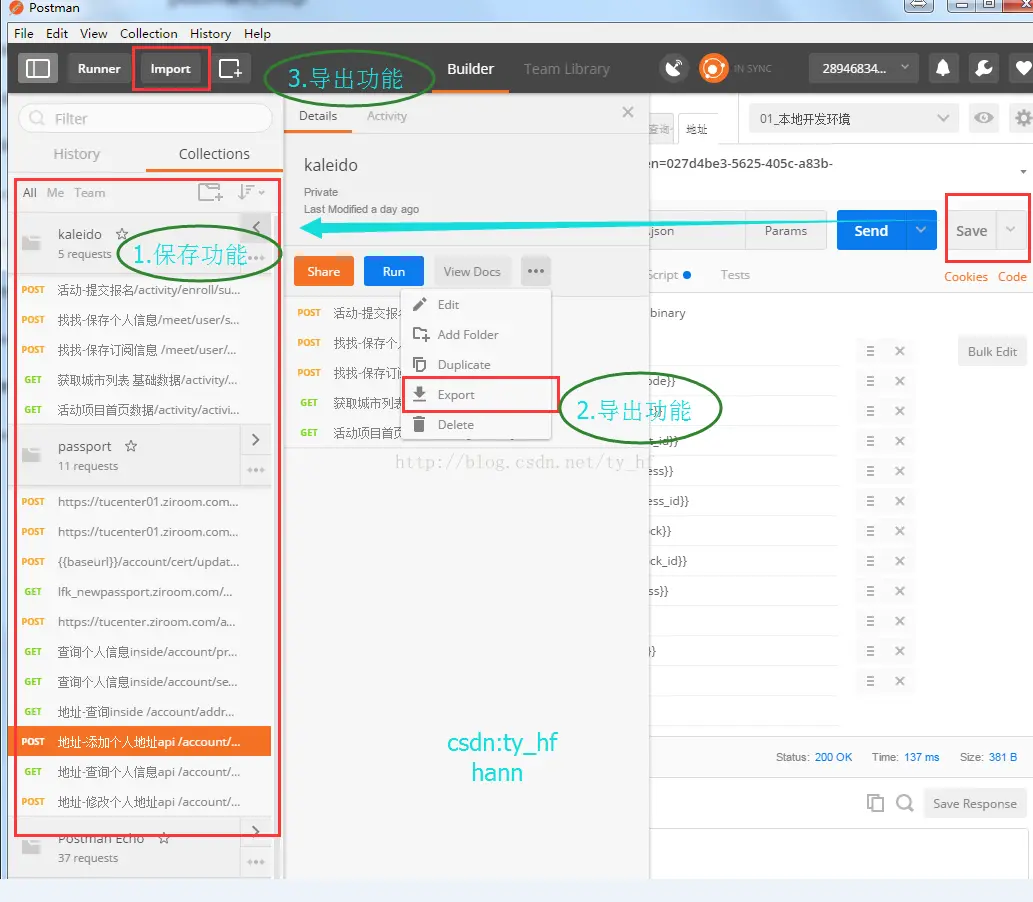The height and width of the screenshot is (902, 1033).
Task: Click the orange sync status icon
Action: coord(713,69)
